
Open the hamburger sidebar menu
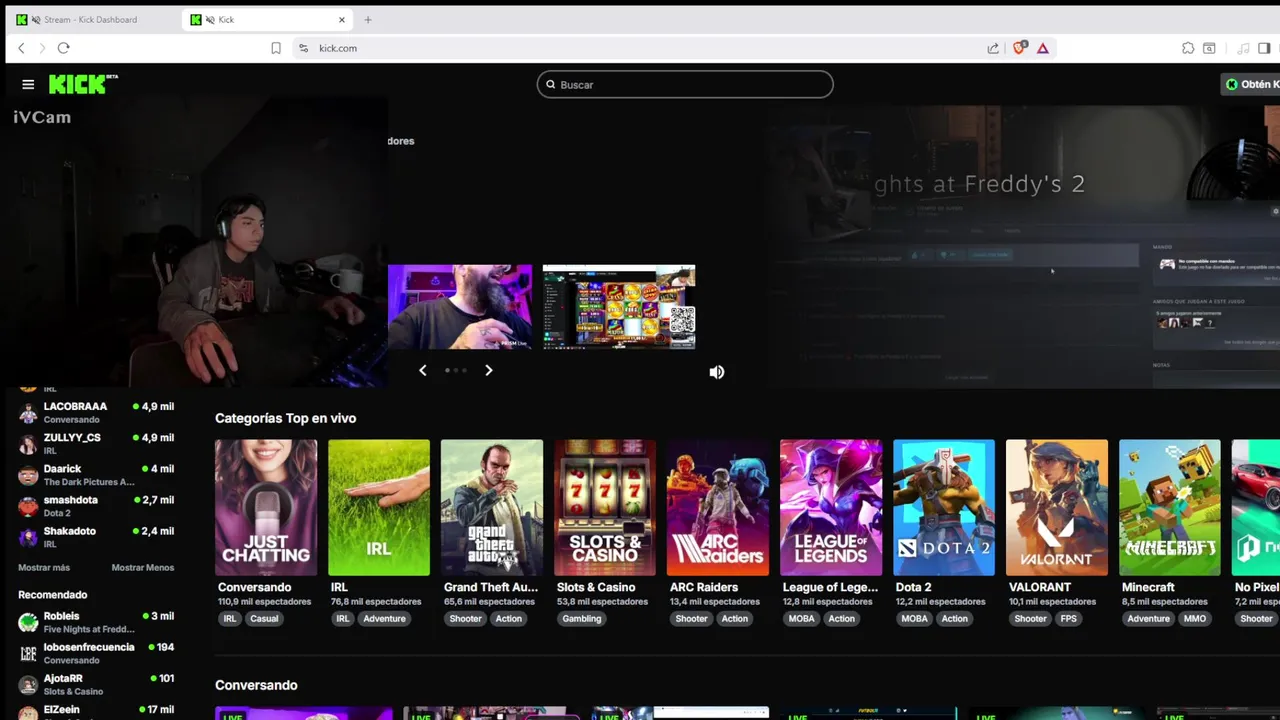pyautogui.click(x=28, y=85)
